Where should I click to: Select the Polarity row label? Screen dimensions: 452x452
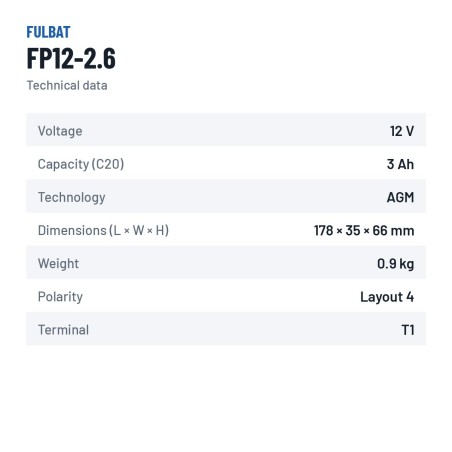click(60, 297)
